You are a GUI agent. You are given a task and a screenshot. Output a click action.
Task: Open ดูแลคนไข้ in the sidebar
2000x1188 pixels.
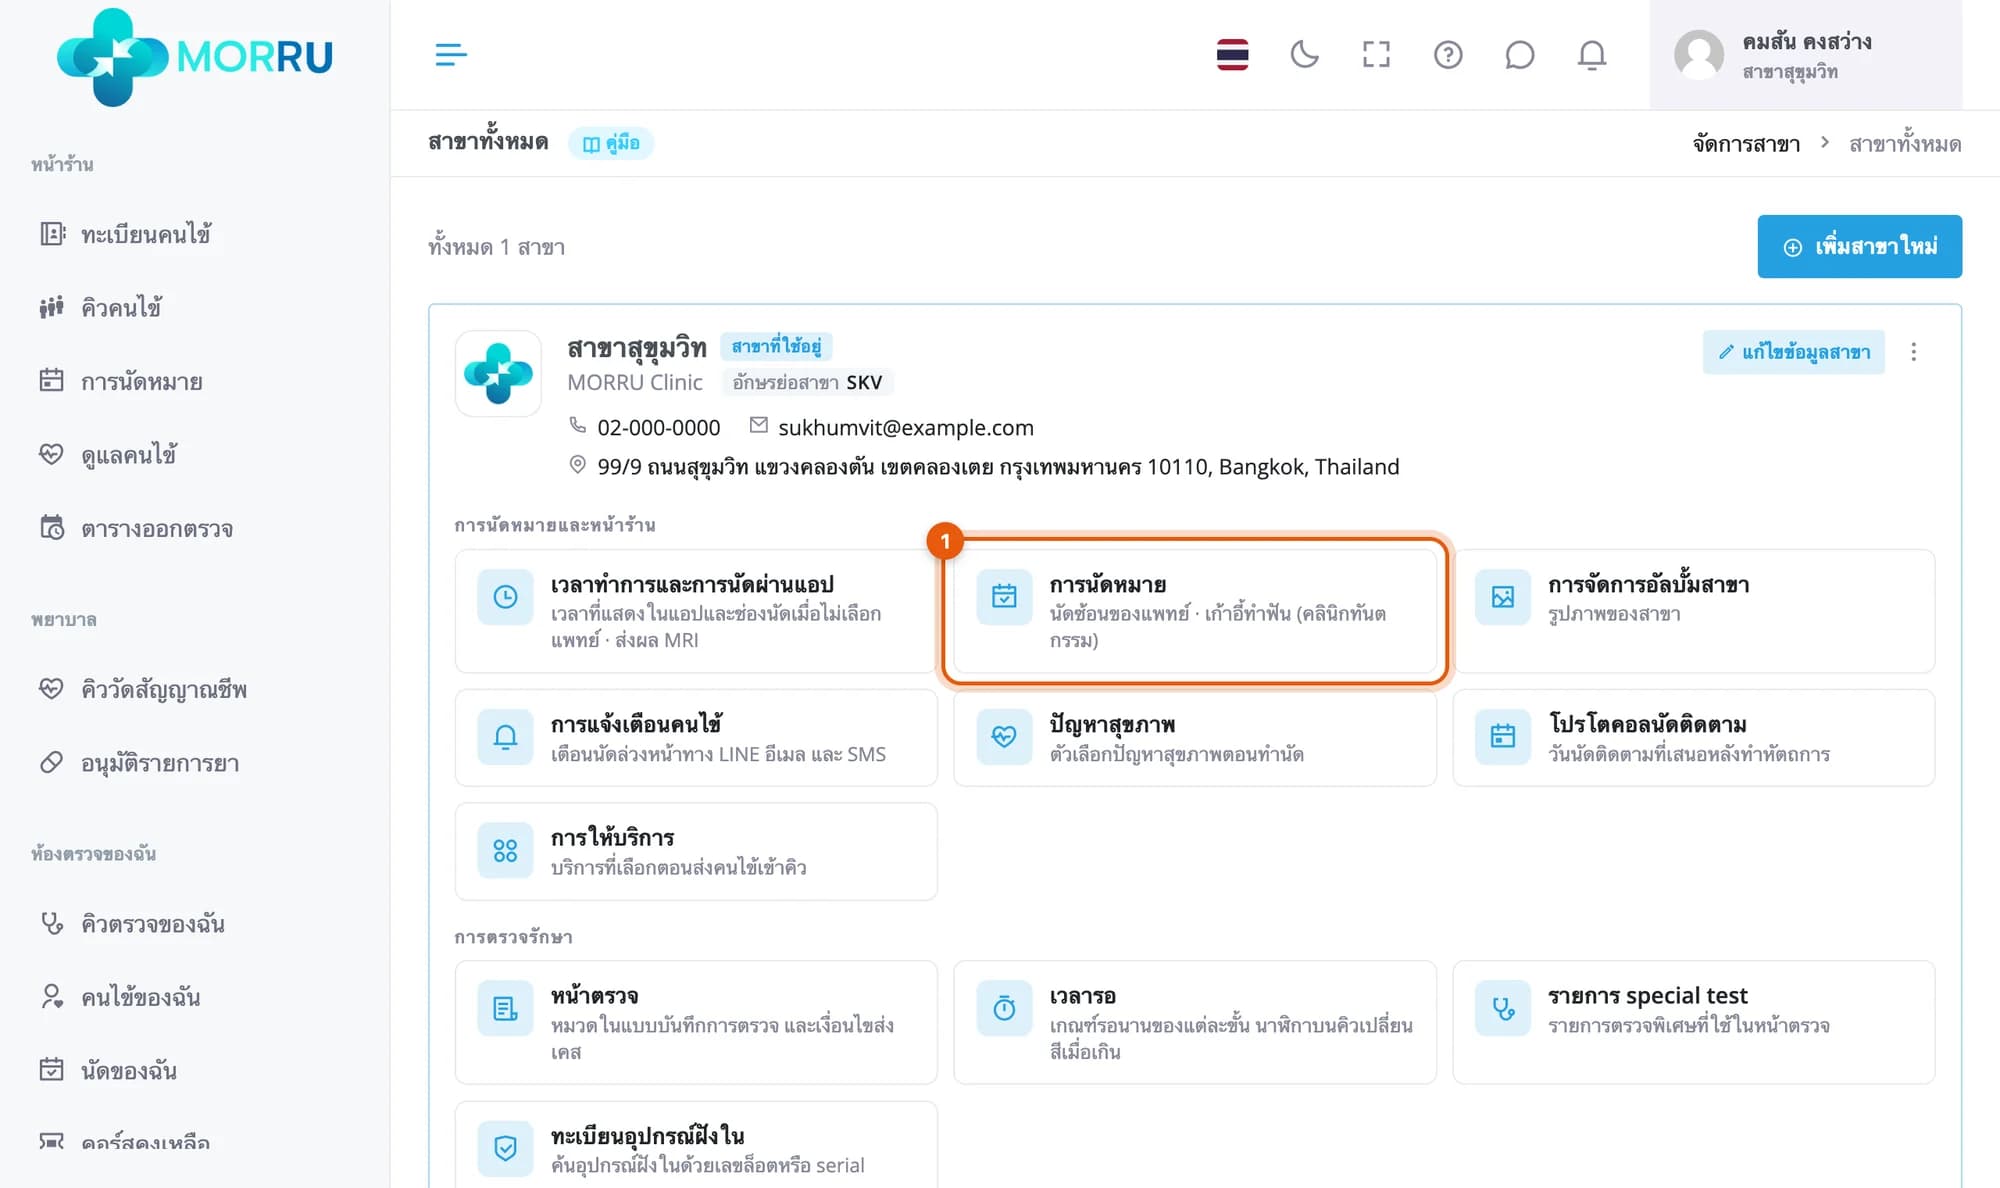pyautogui.click(x=128, y=455)
